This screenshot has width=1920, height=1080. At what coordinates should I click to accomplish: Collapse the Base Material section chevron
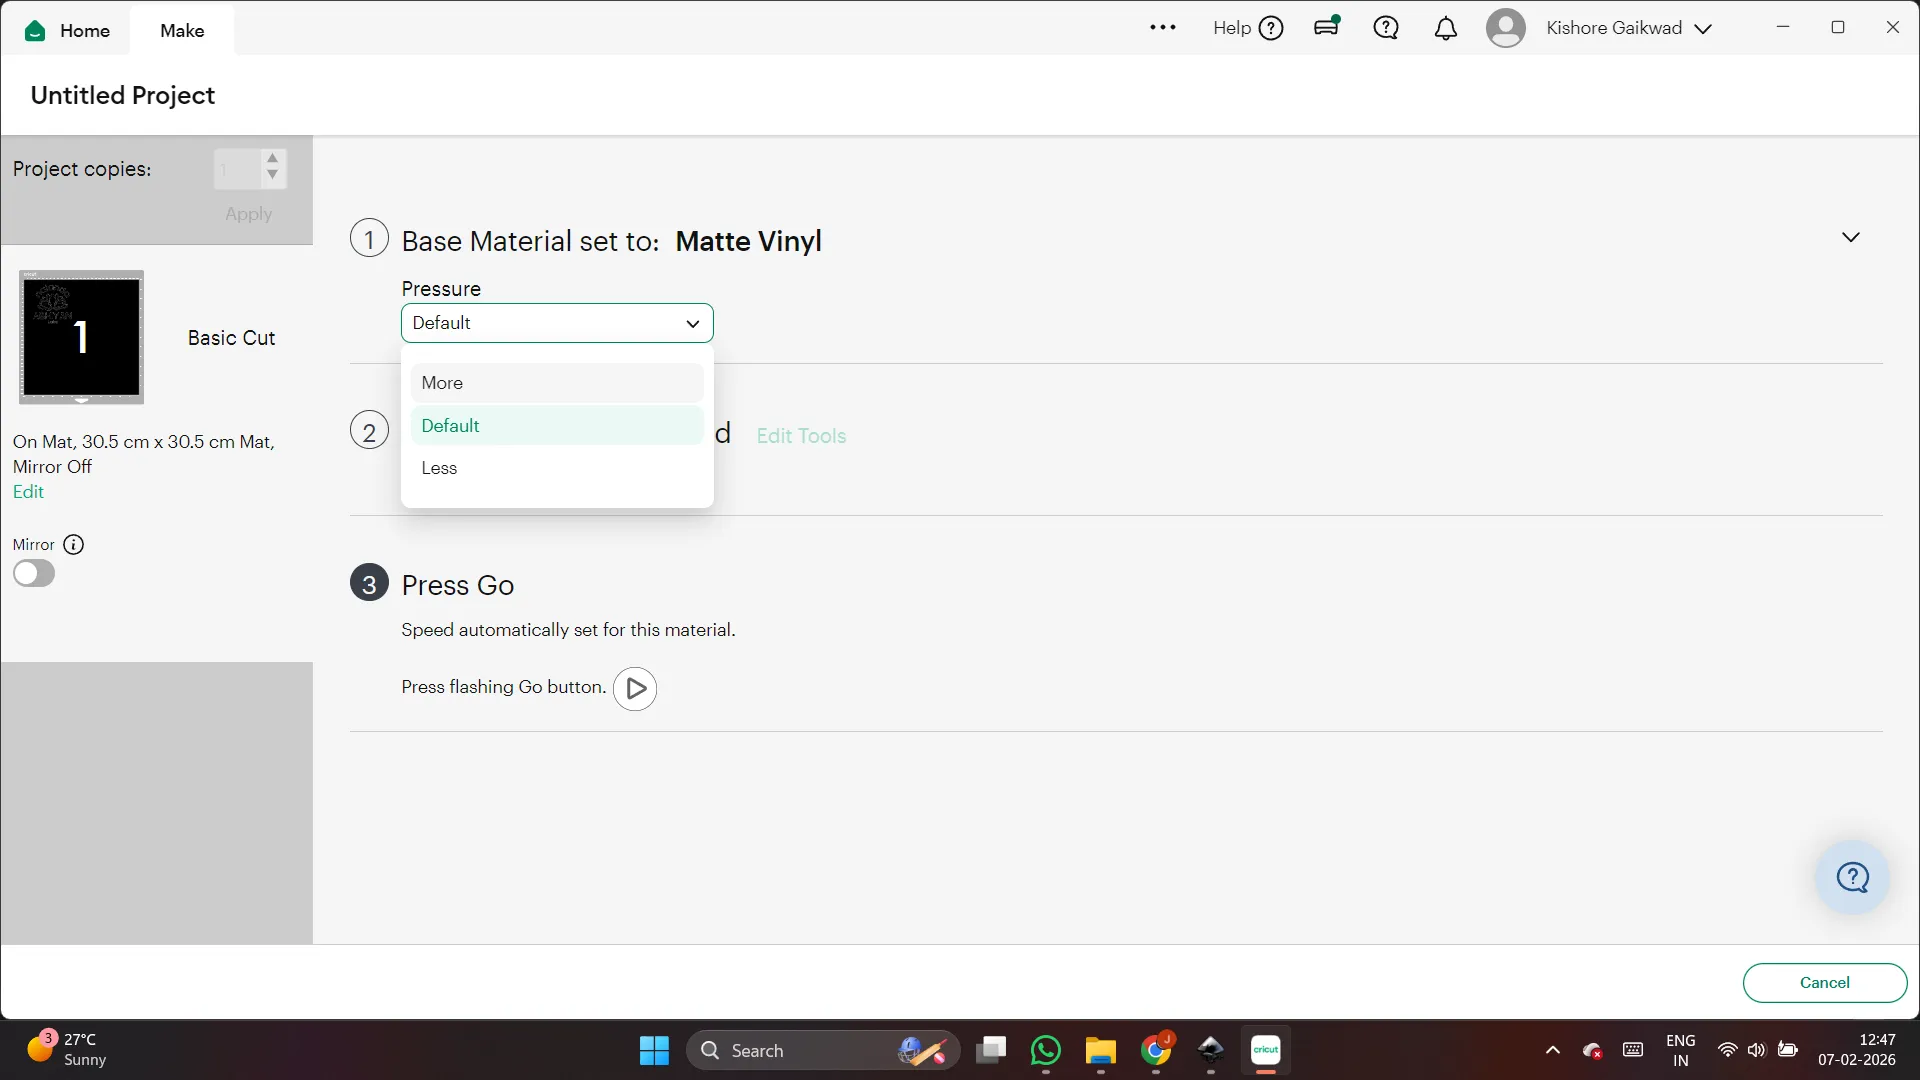click(1850, 238)
